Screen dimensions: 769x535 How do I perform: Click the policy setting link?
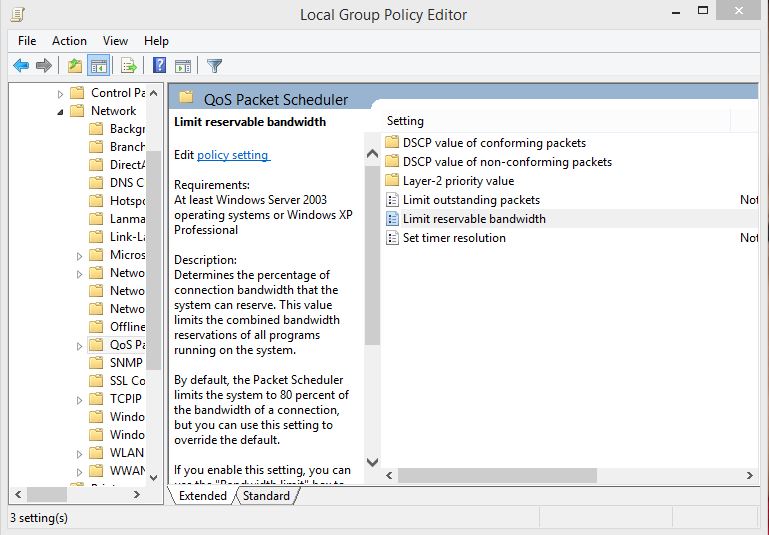[x=233, y=155]
